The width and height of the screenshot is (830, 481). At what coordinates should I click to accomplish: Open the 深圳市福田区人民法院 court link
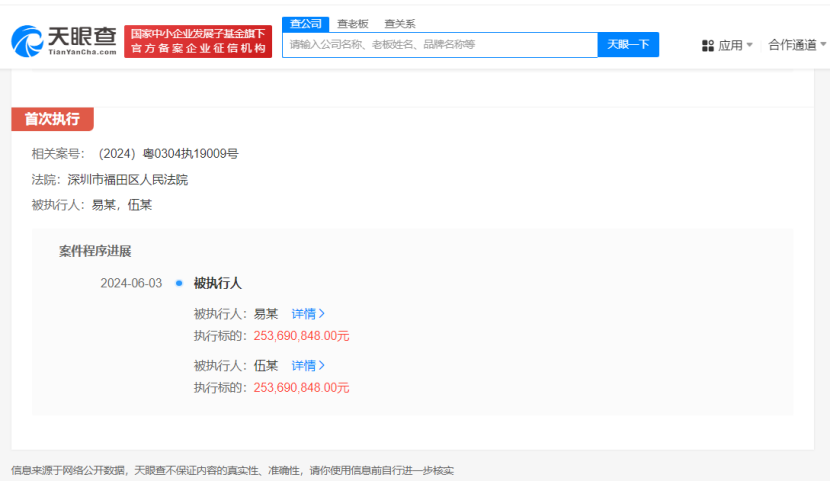(x=127, y=180)
